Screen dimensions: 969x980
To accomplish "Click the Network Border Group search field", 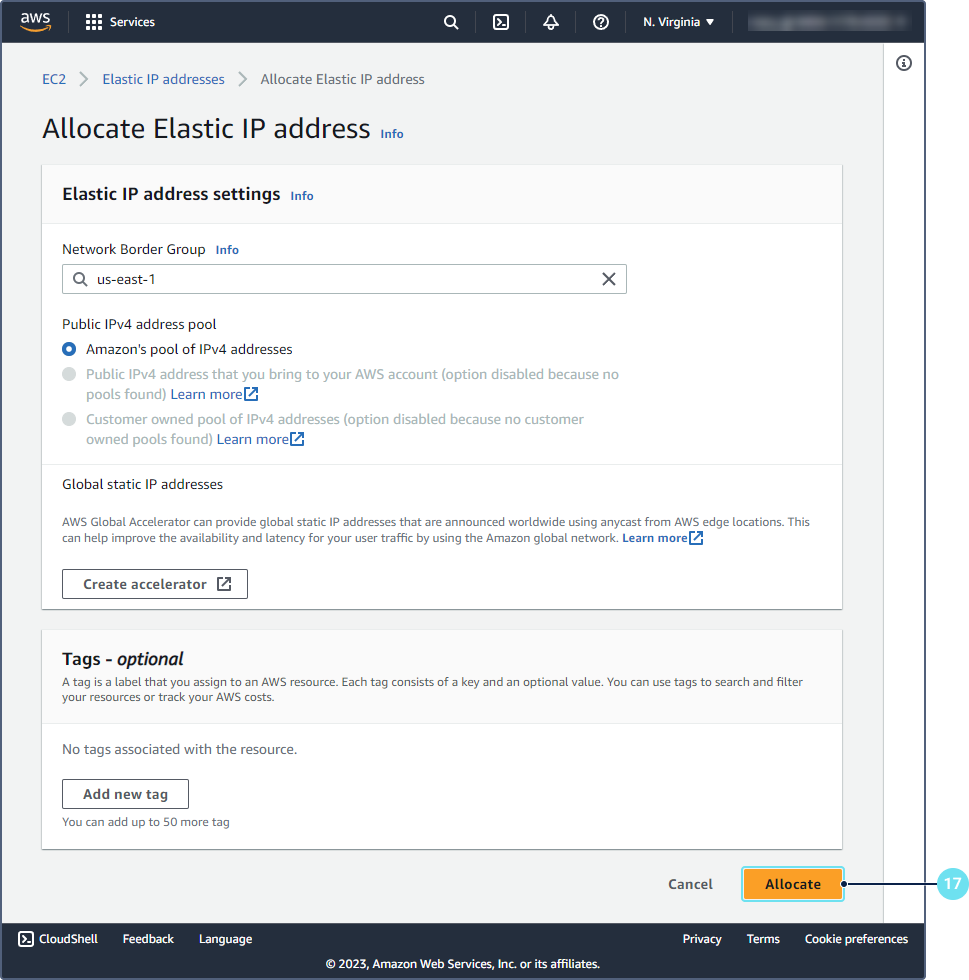I will pyautogui.click(x=340, y=279).
